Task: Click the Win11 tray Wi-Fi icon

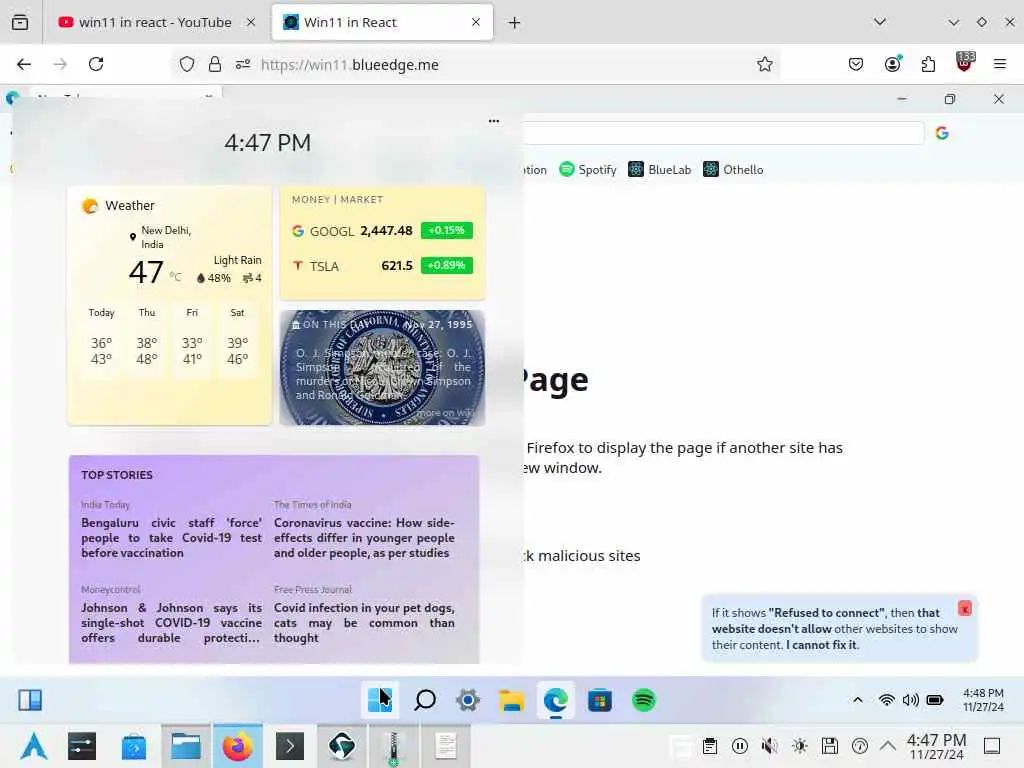Action: point(886,700)
